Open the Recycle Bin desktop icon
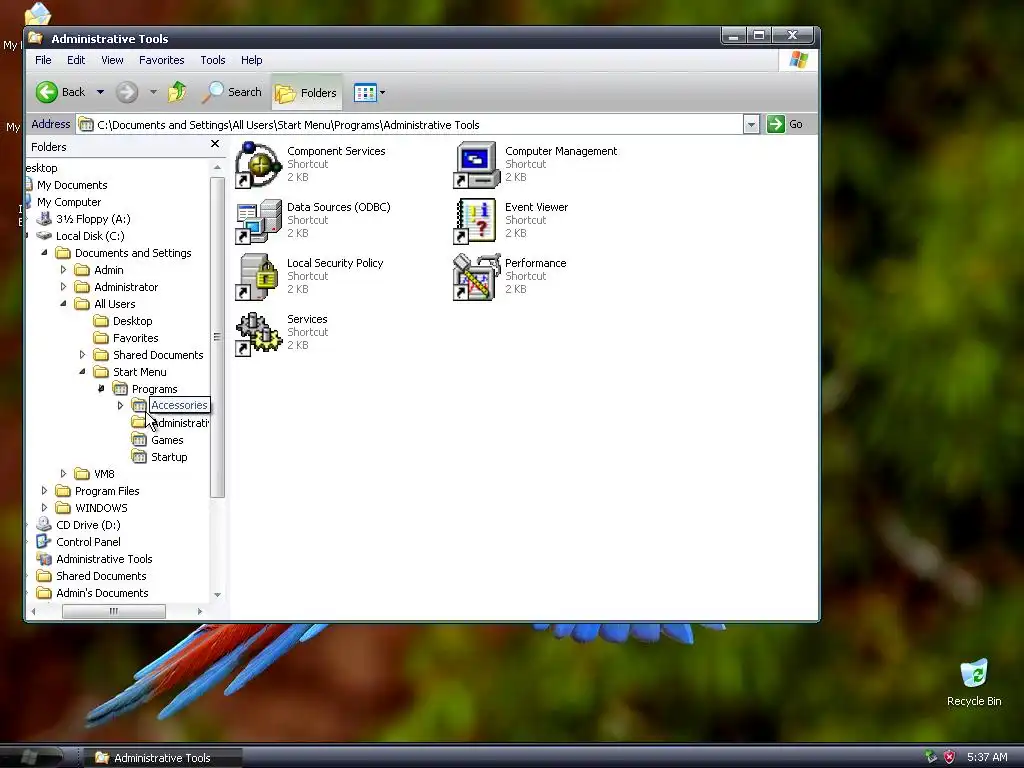The image size is (1024, 768). [974, 682]
